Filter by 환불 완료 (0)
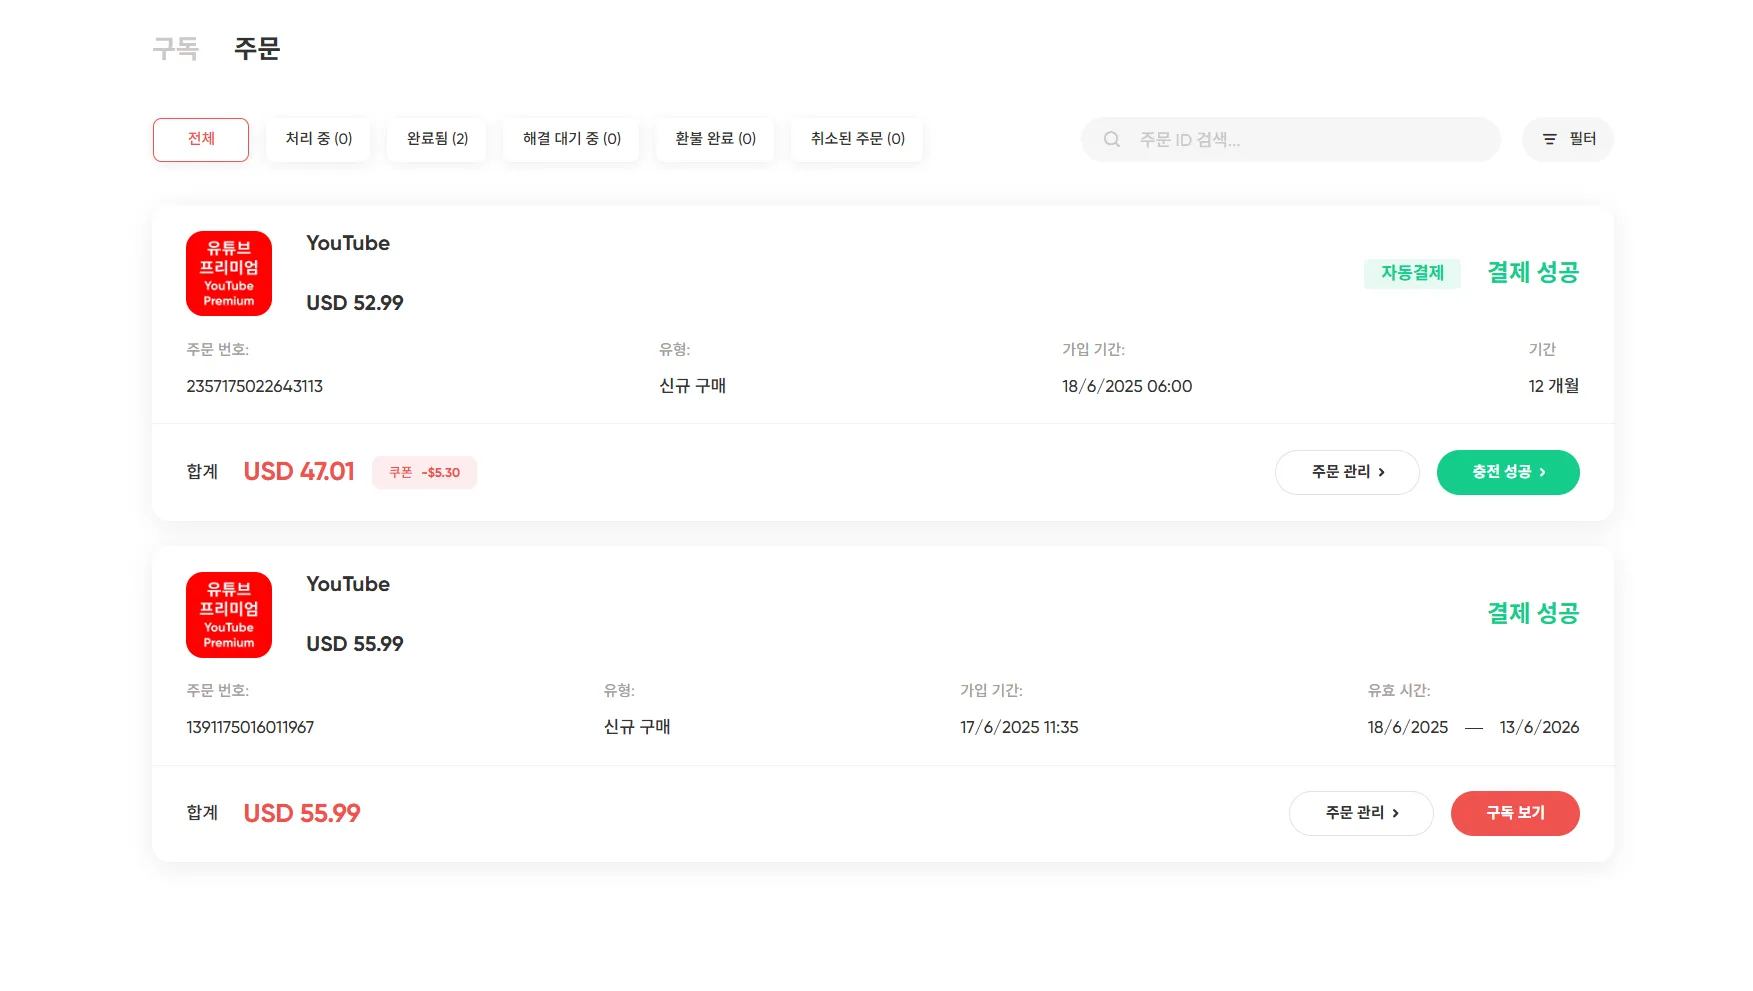Image resolution: width=1753 pixels, height=991 pixels. 715,140
